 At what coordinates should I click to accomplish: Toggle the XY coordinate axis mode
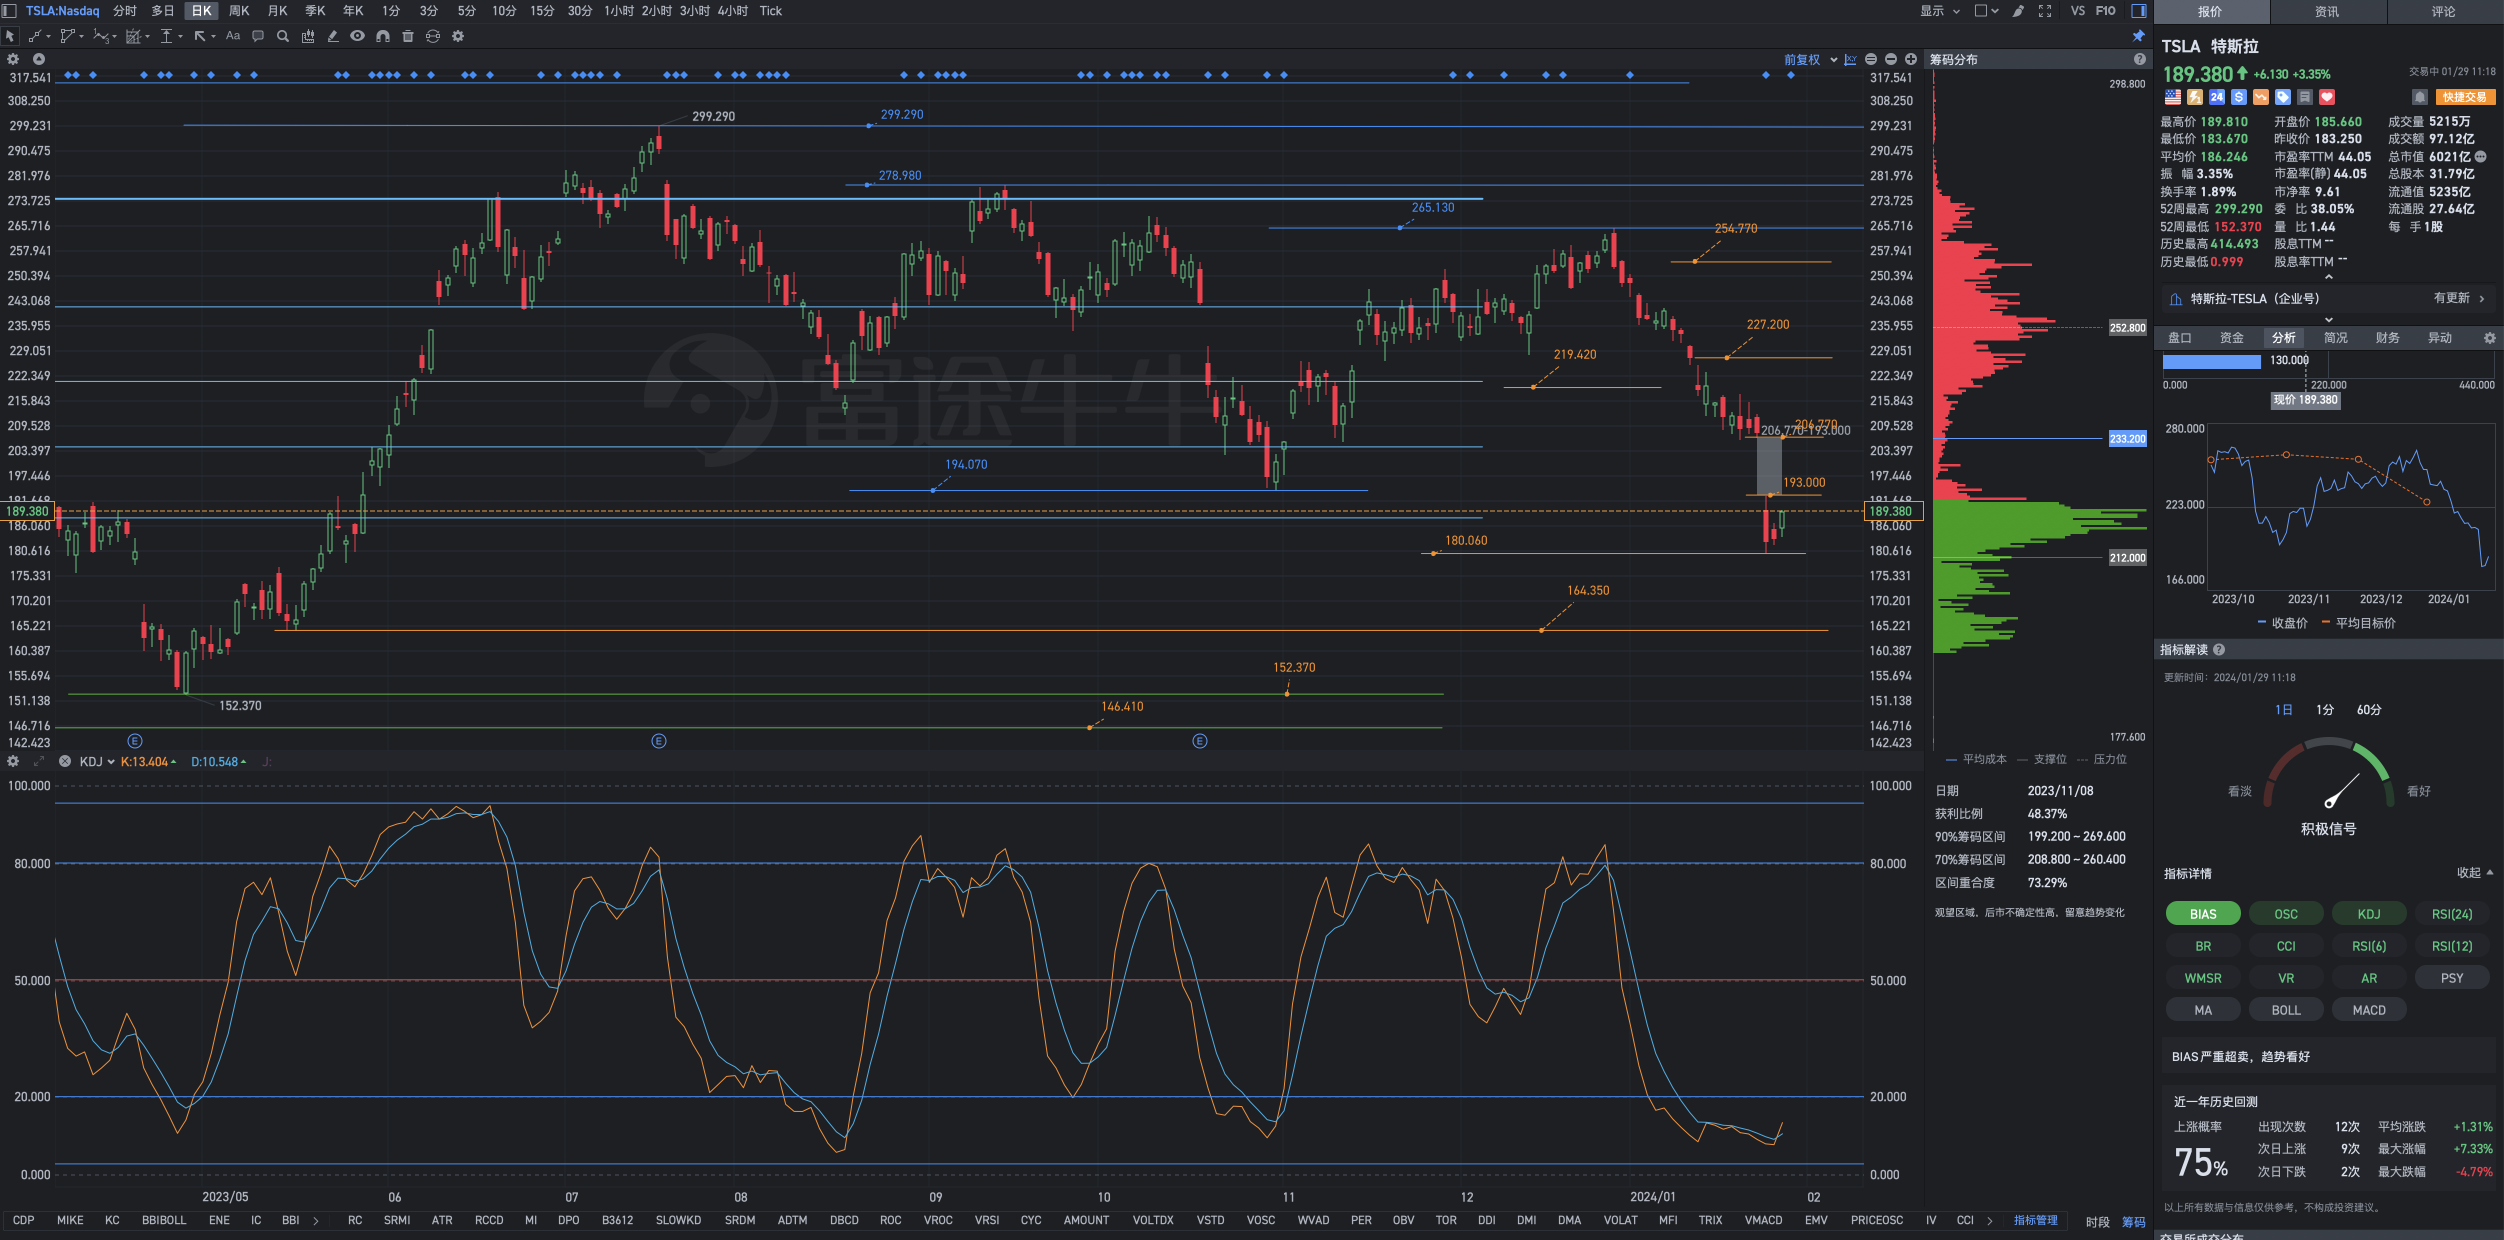[x=1850, y=60]
